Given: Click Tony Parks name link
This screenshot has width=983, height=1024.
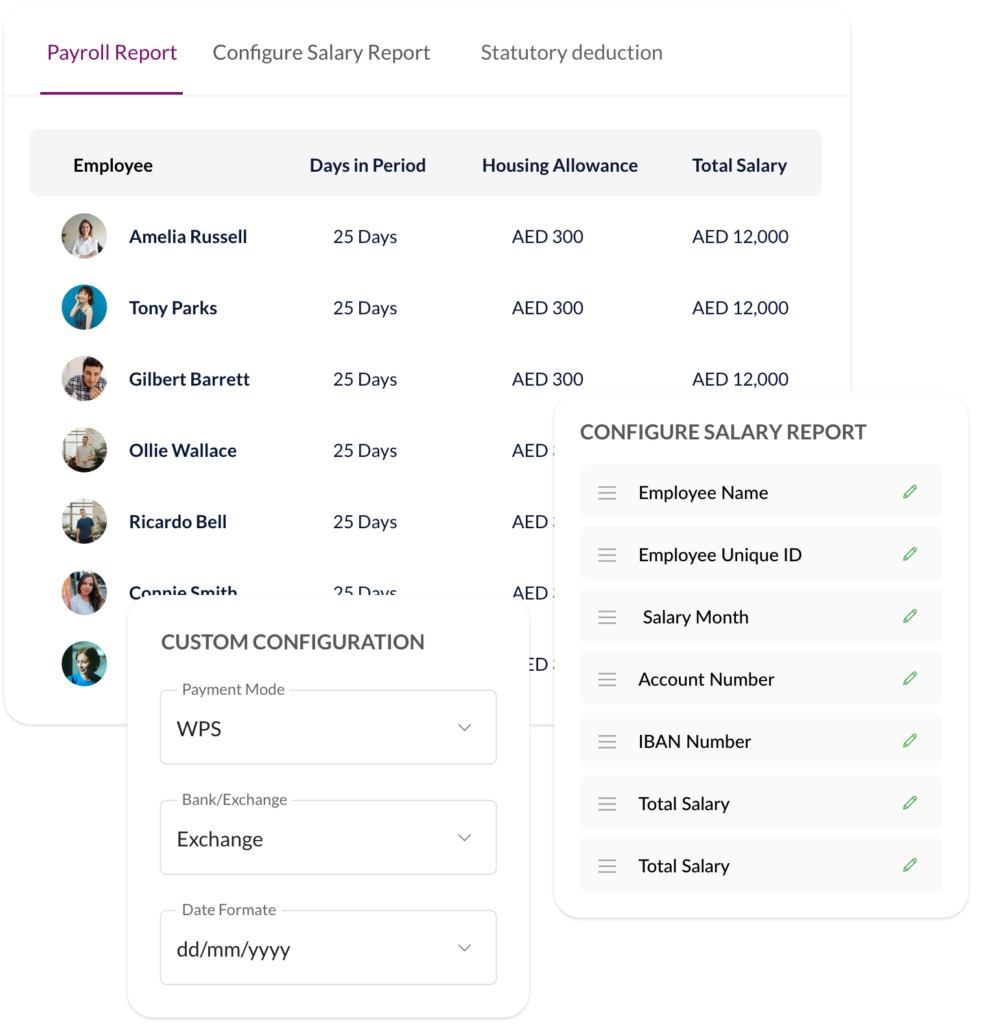Looking at the screenshot, I should (172, 307).
